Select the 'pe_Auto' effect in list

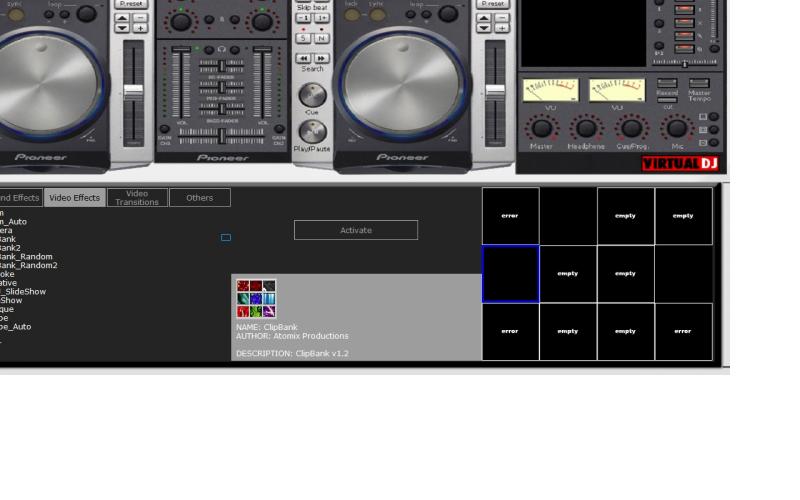coord(15,327)
